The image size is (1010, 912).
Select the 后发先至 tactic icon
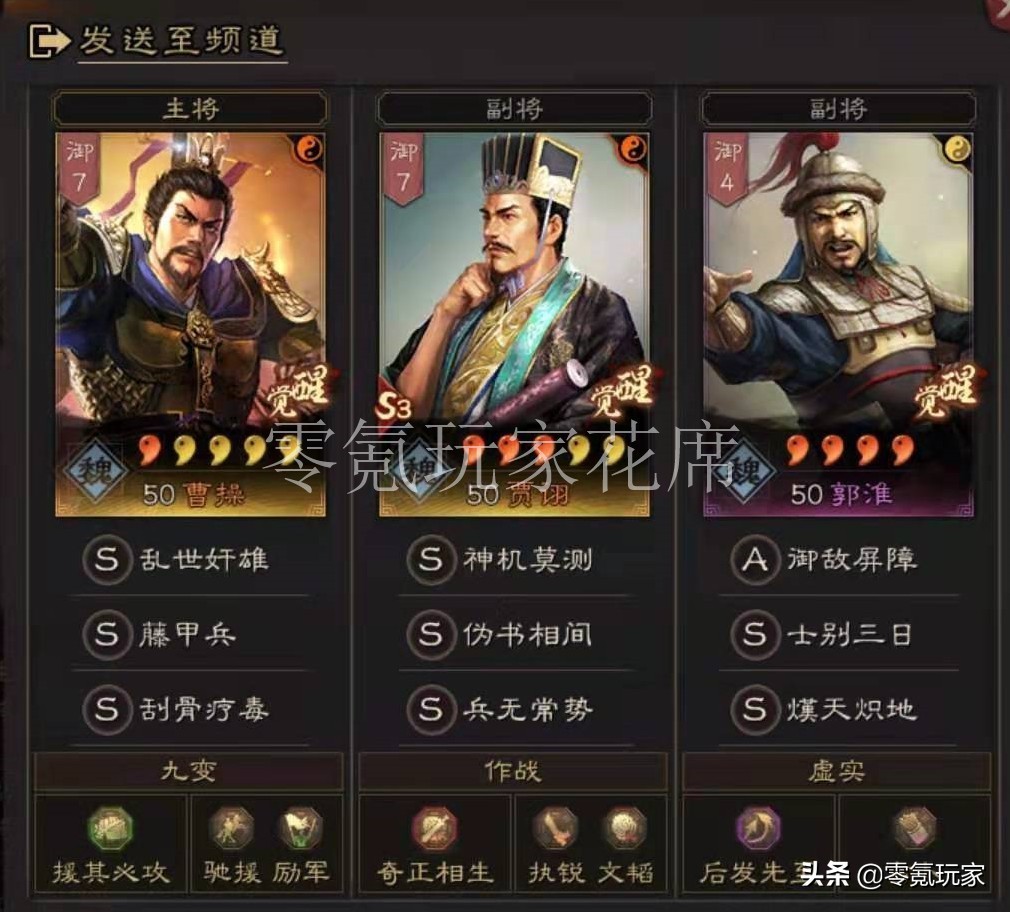click(758, 829)
